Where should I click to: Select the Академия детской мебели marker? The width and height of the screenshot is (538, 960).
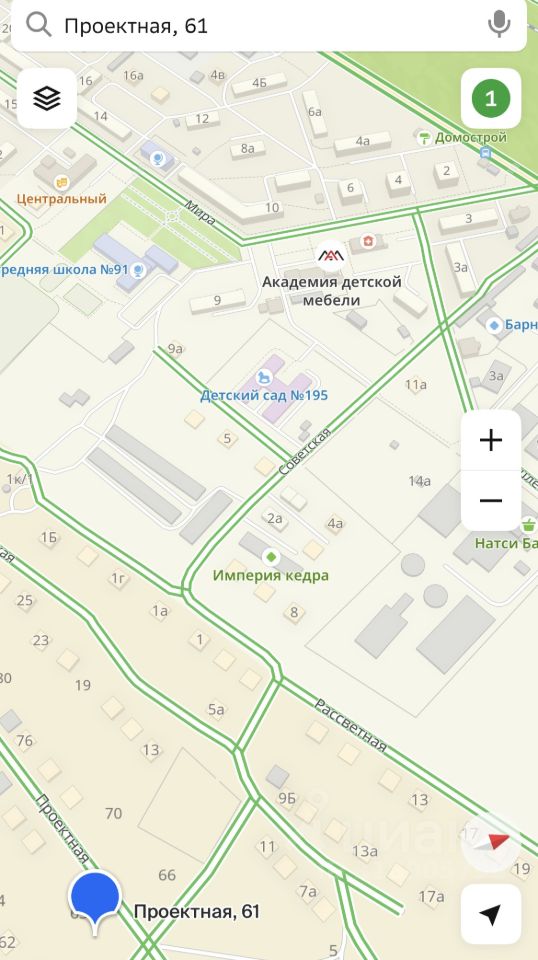(331, 256)
